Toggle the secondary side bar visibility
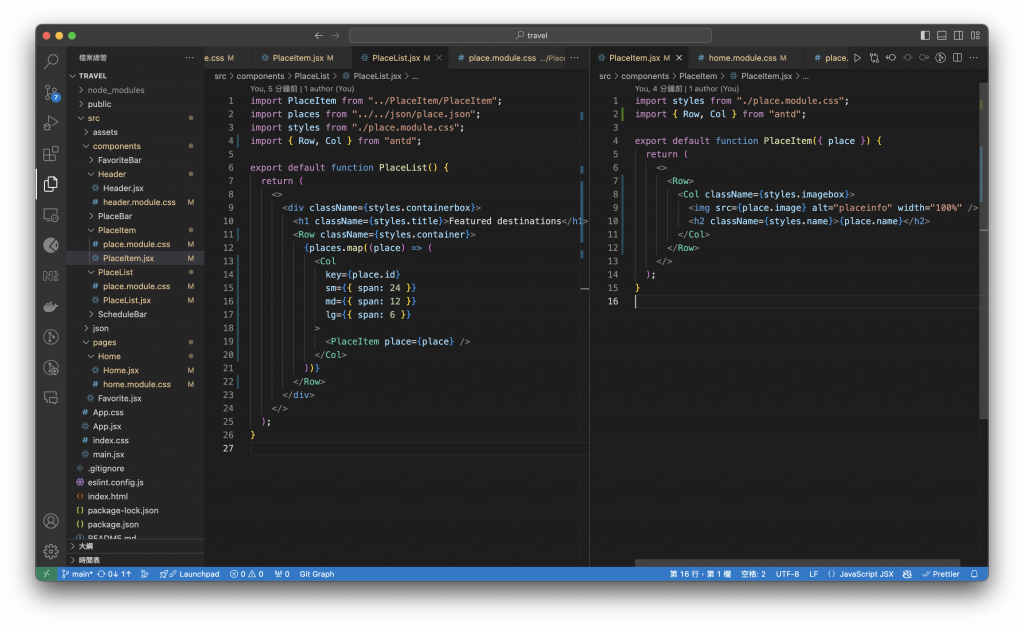Viewport: 1024px width, 628px height. 958,35
